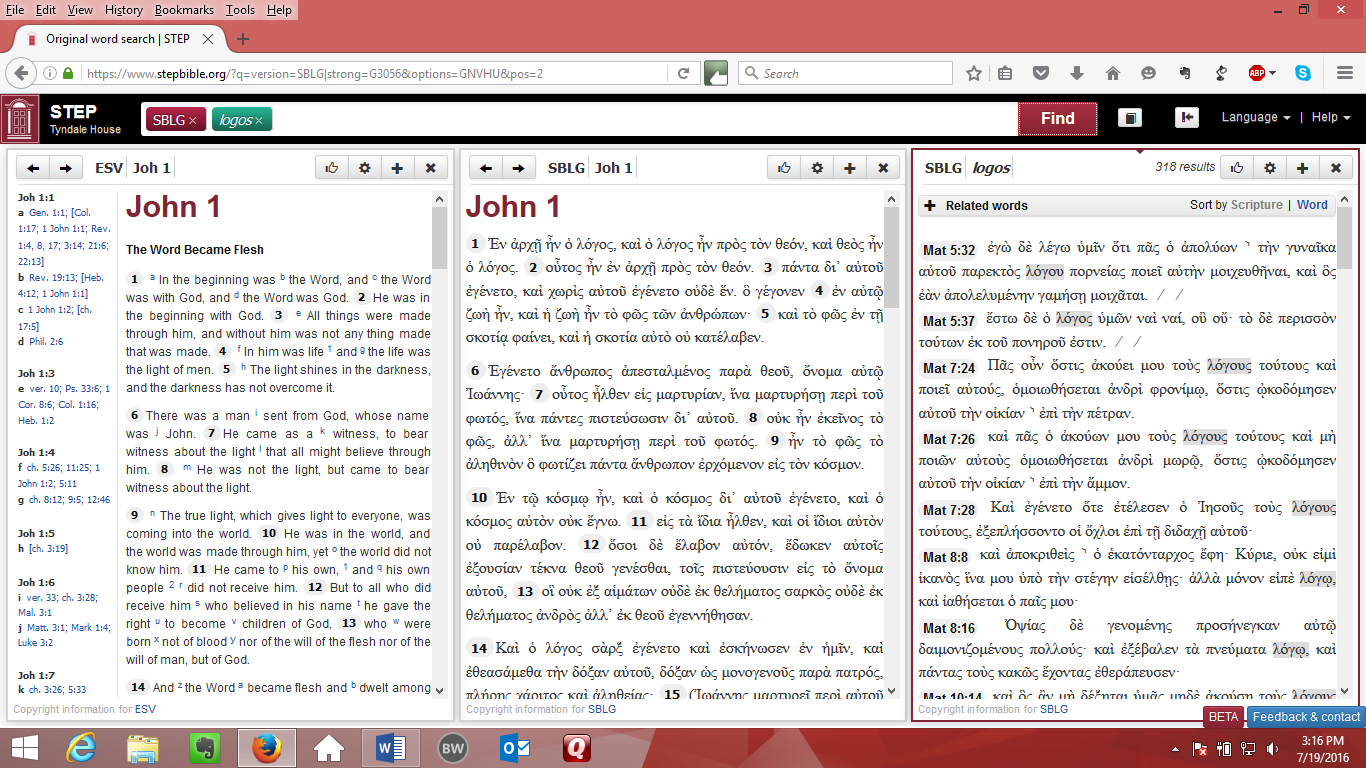Image resolution: width=1366 pixels, height=768 pixels.
Task: Sort results by Scripture
Action: 1256,205
